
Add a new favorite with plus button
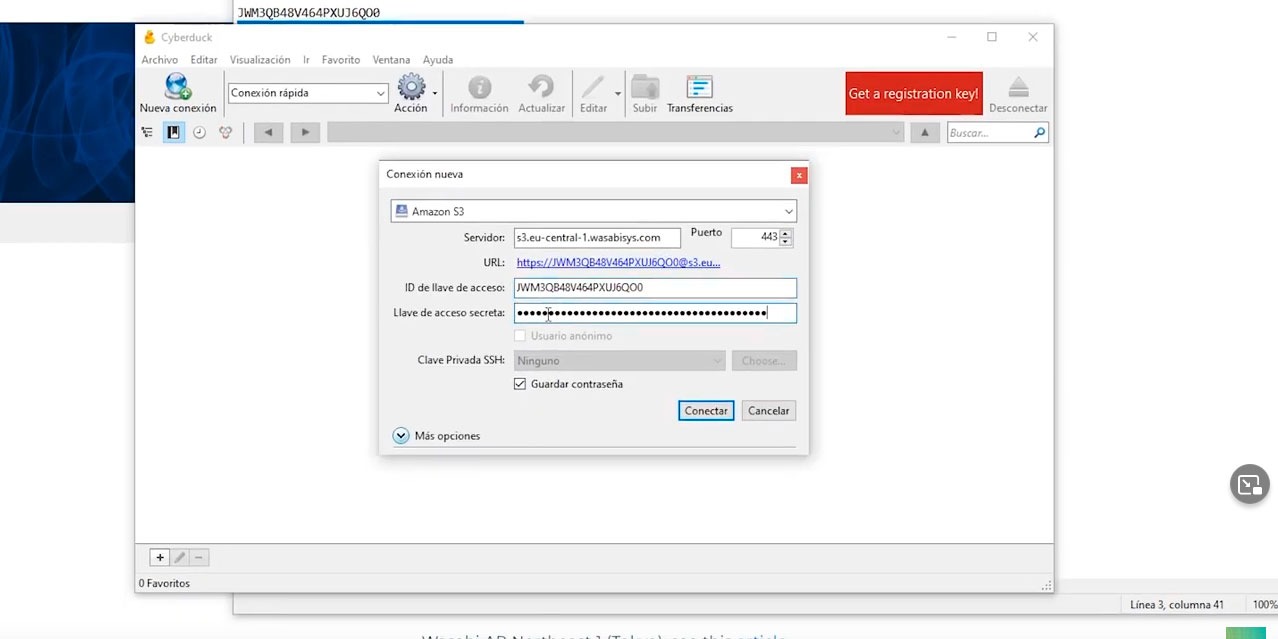(x=159, y=558)
